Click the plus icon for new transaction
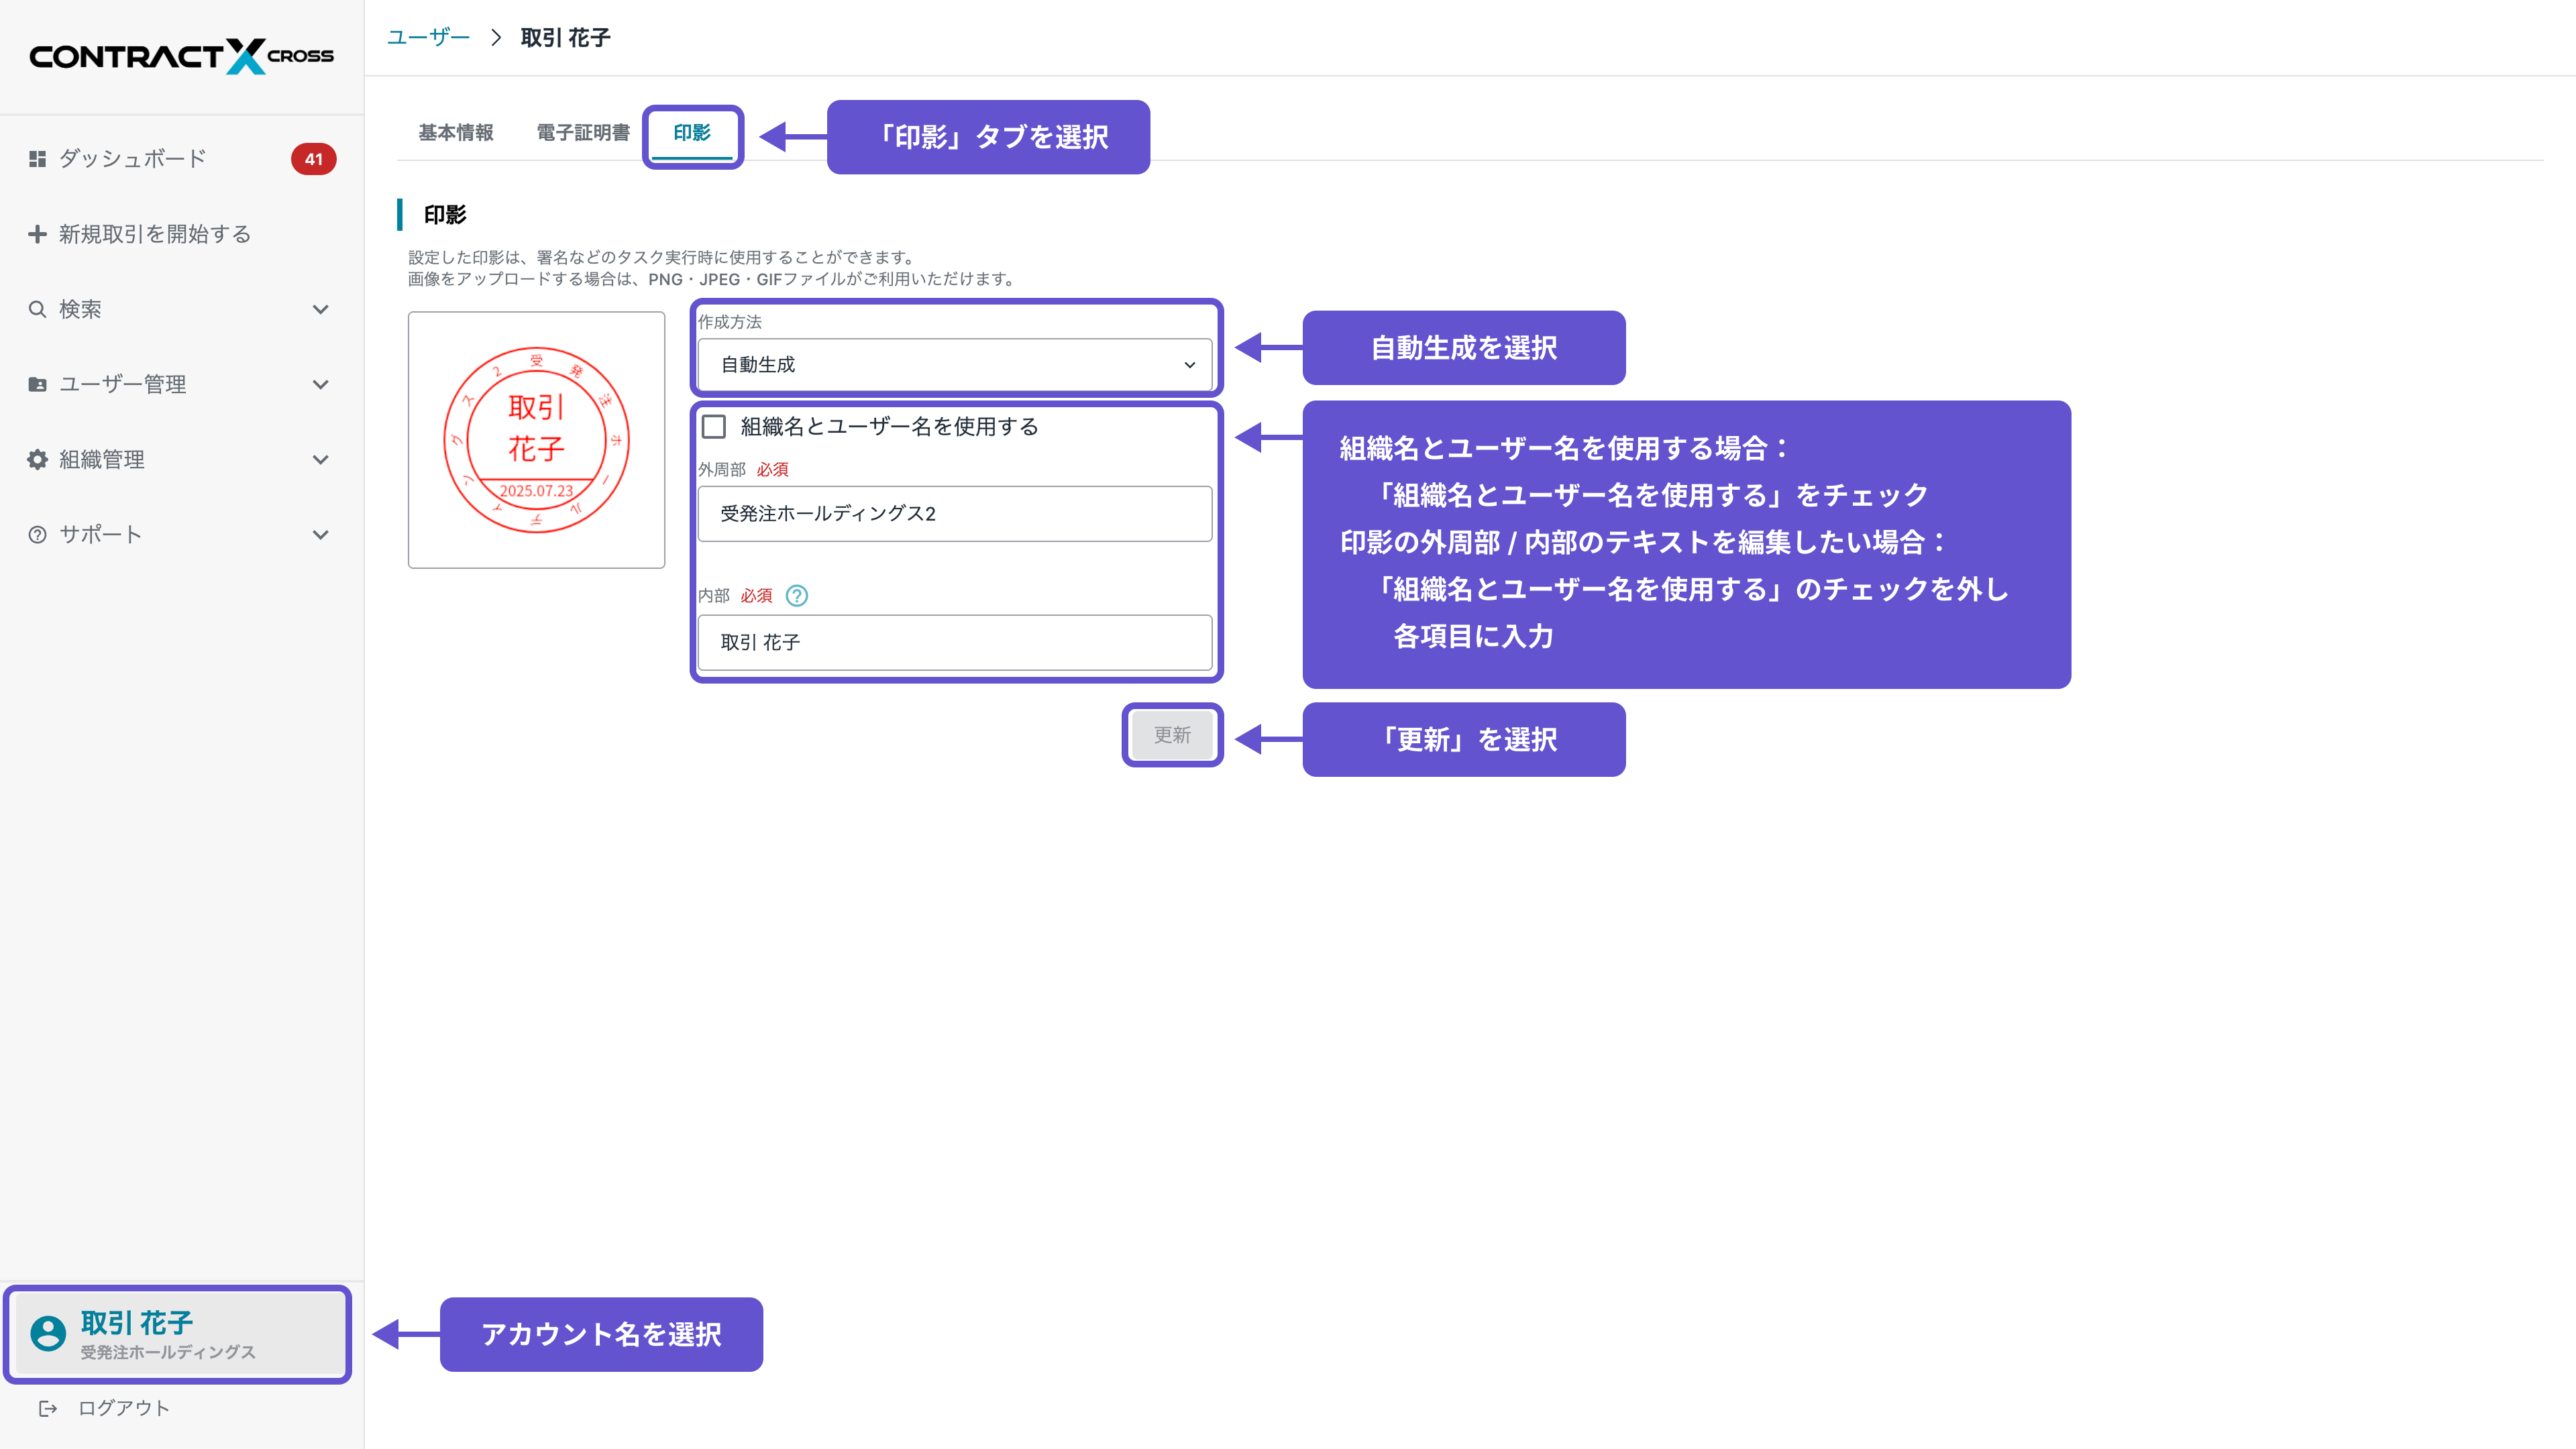This screenshot has height=1449, width=2576. pos(37,234)
